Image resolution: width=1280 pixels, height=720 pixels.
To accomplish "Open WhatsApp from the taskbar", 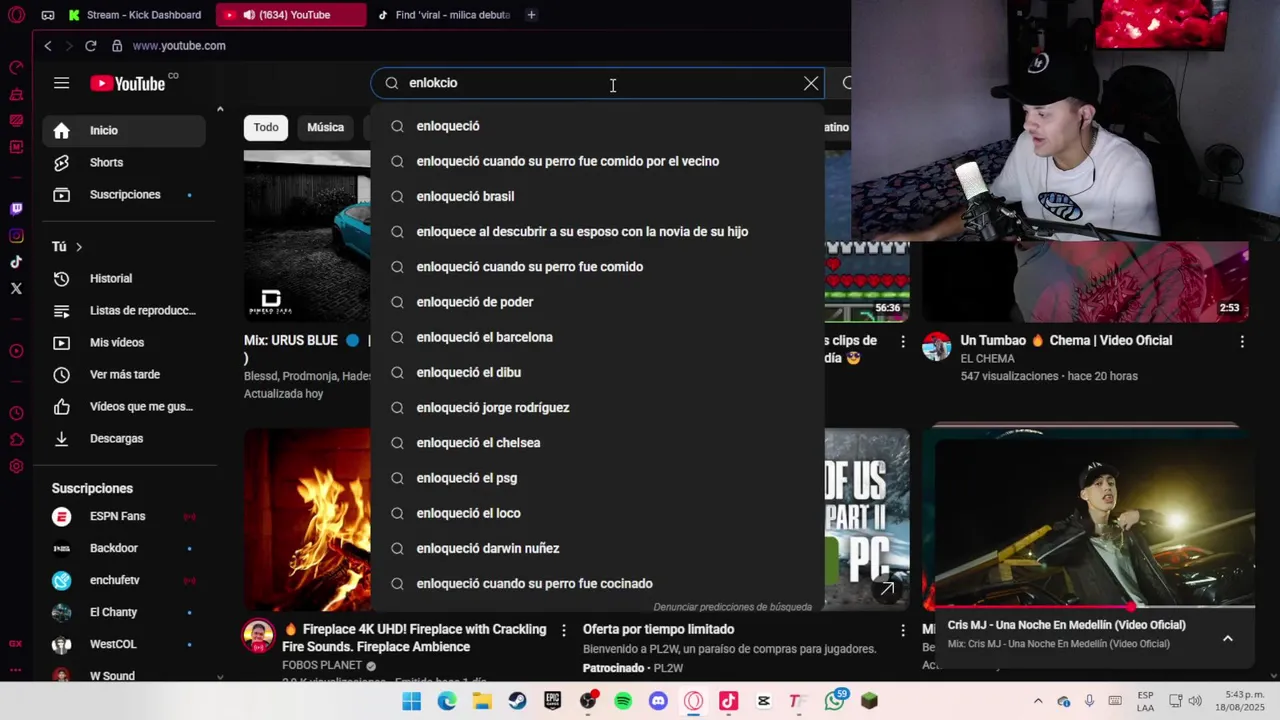I will [835, 701].
